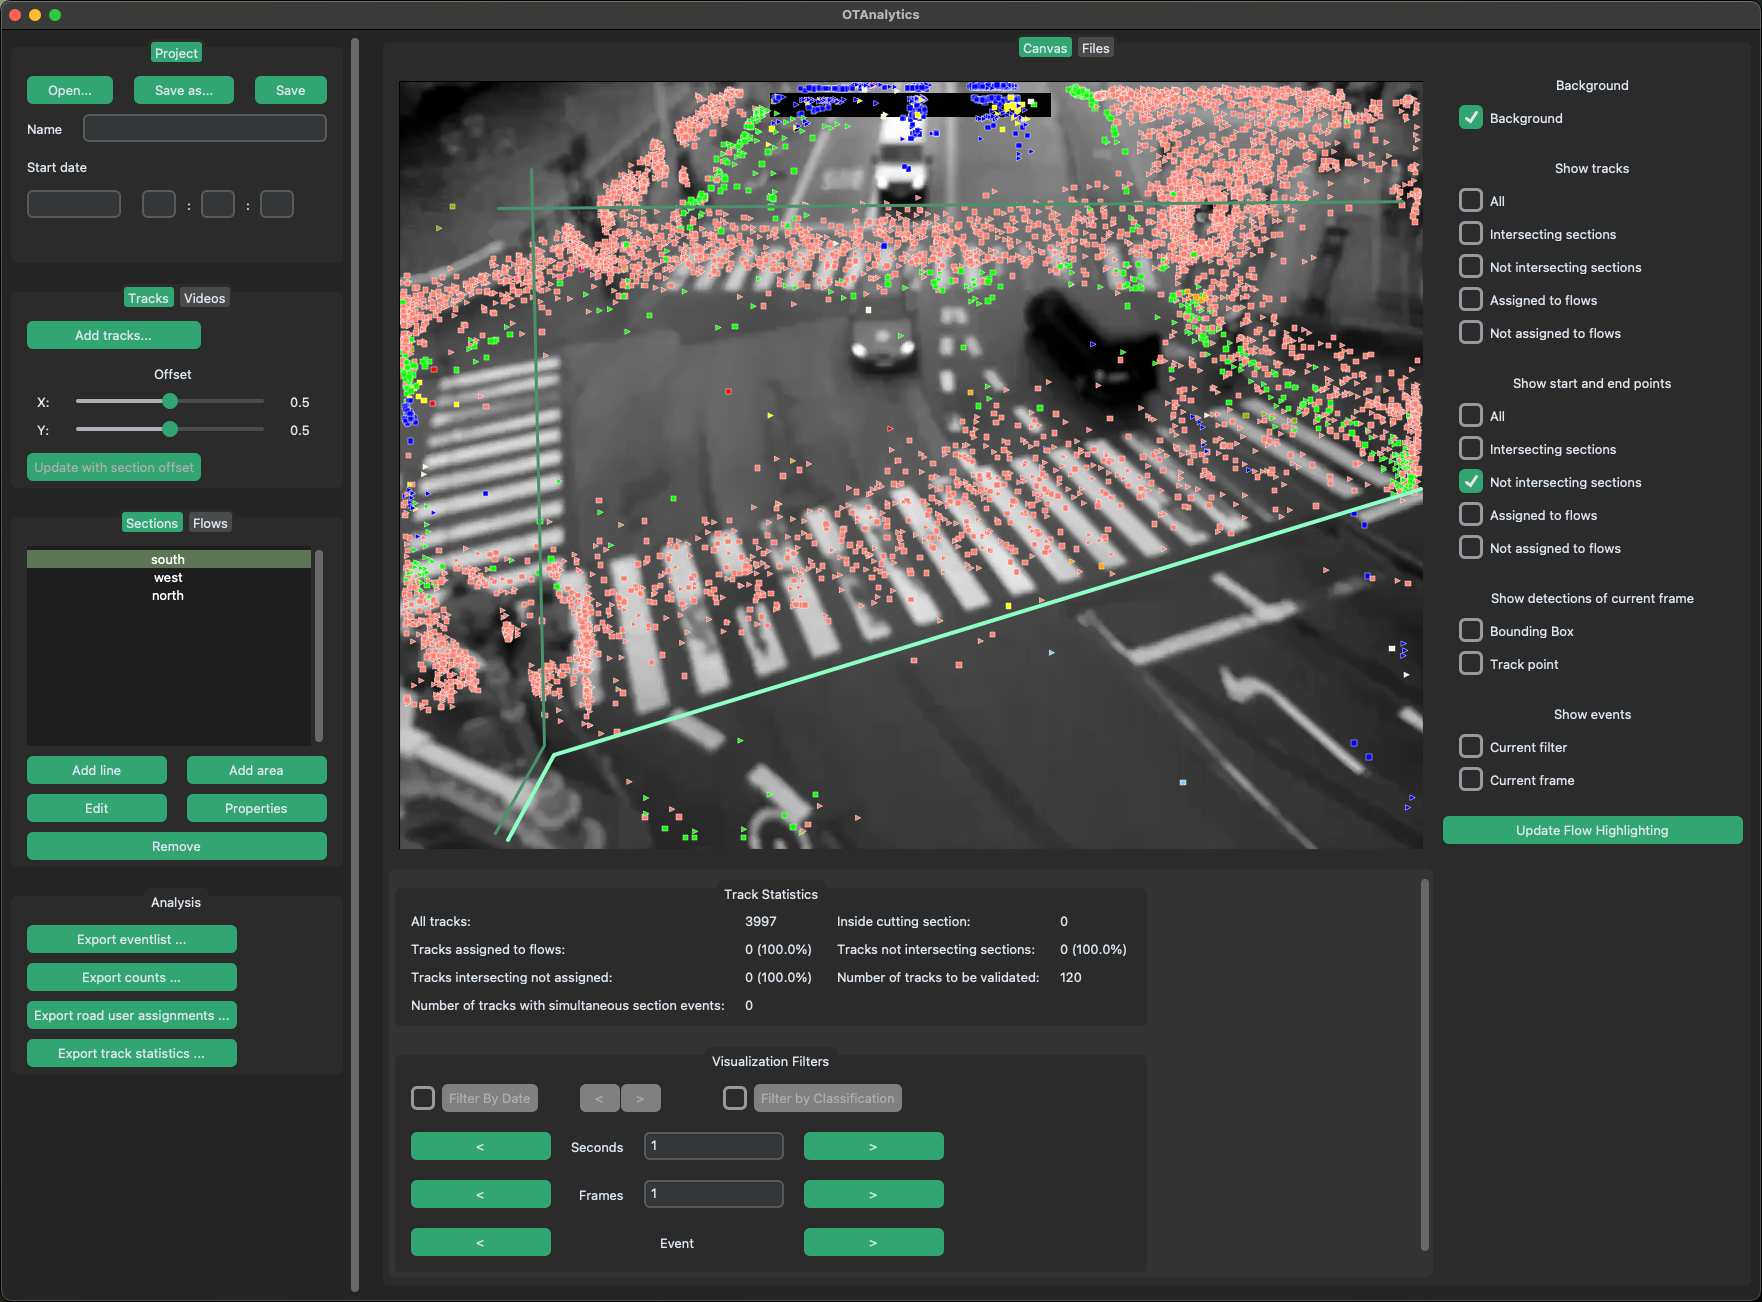
Task: Enable the "Bounding Box" detection display
Action: pyautogui.click(x=1471, y=630)
